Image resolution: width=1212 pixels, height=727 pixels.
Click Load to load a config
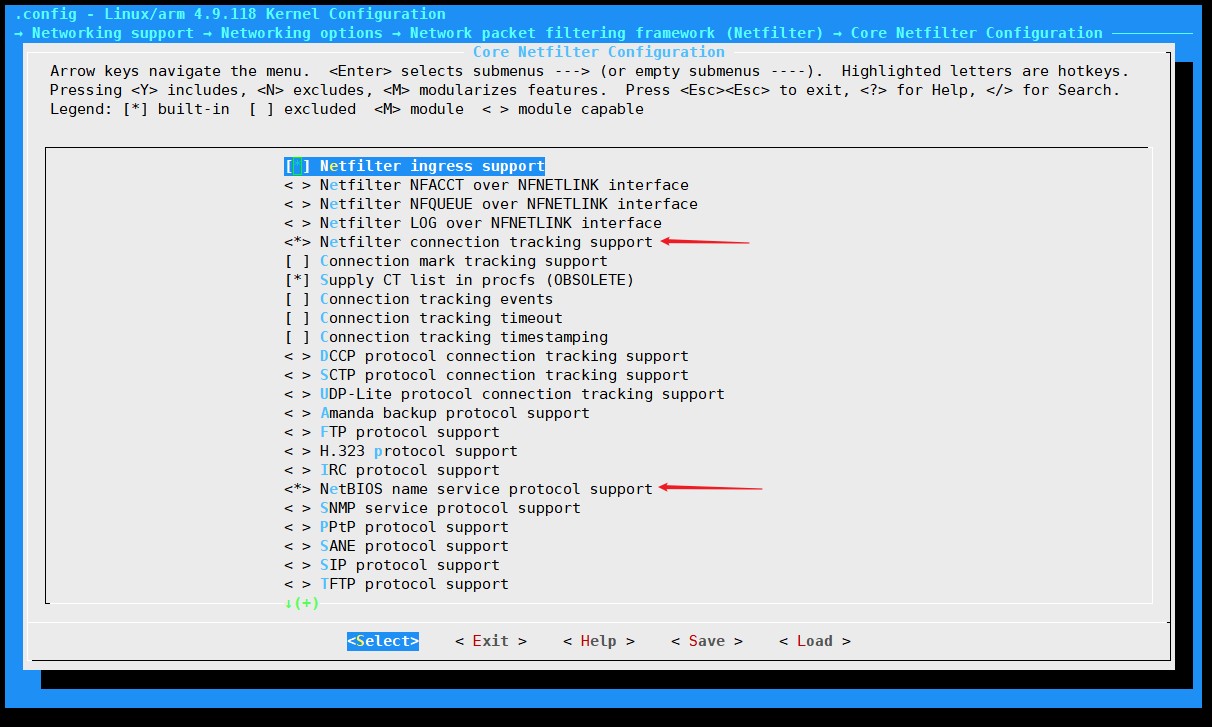click(814, 641)
